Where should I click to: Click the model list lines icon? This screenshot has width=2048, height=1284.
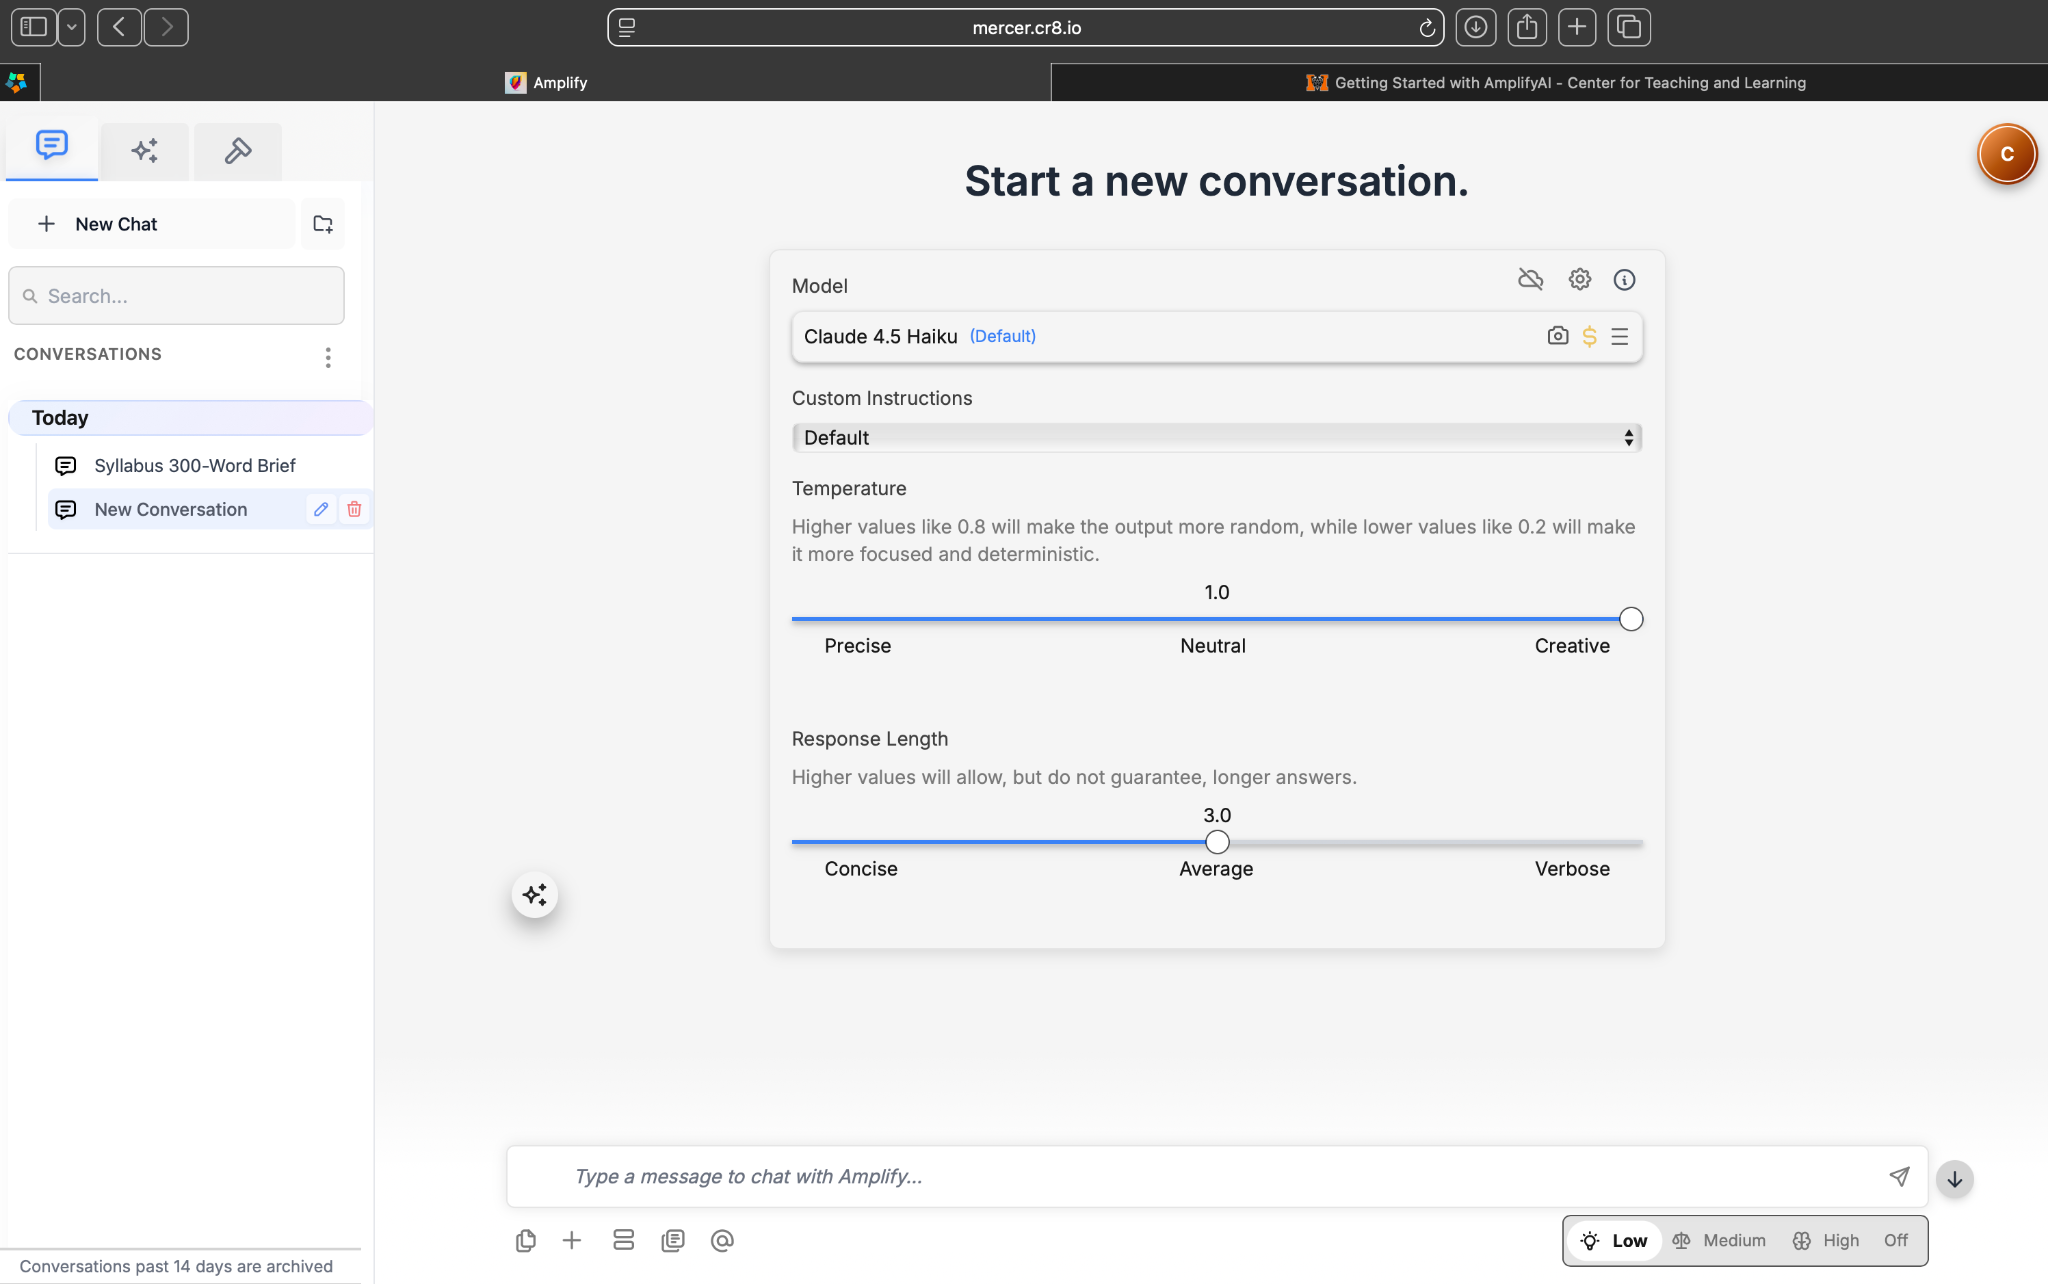[1620, 337]
